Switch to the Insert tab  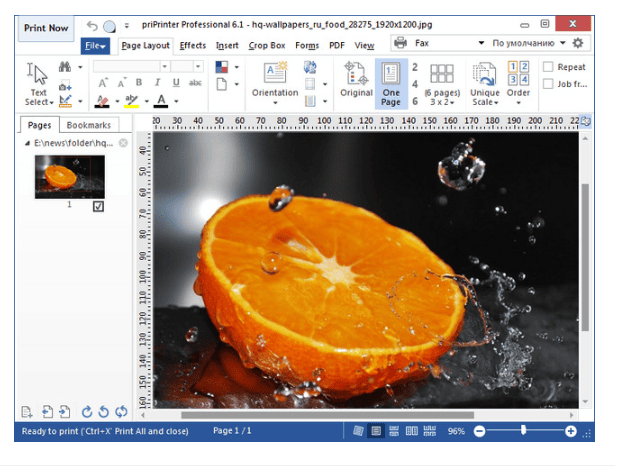(x=227, y=46)
